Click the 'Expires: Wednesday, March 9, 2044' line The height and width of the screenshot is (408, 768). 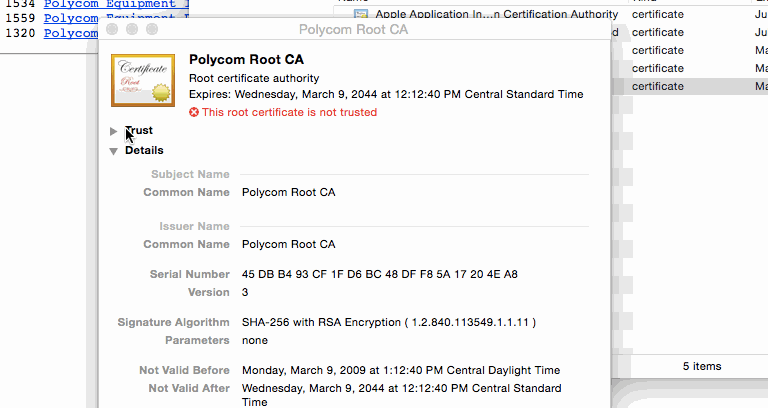(x=386, y=94)
